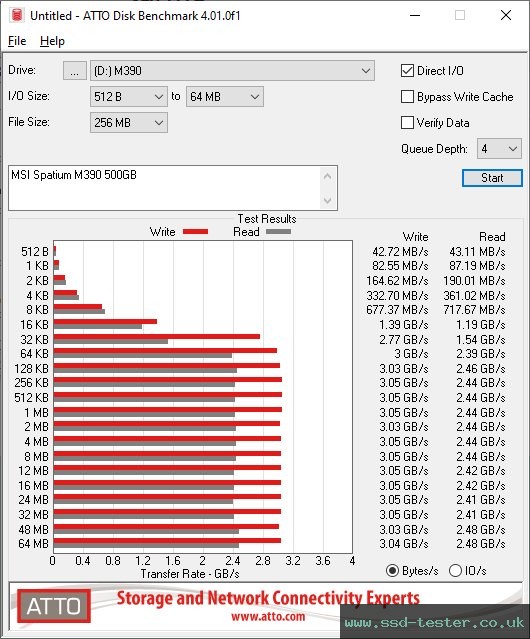Open the I/O Size end 64 MB dropdown
This screenshot has height=639, width=530.
tap(225, 97)
